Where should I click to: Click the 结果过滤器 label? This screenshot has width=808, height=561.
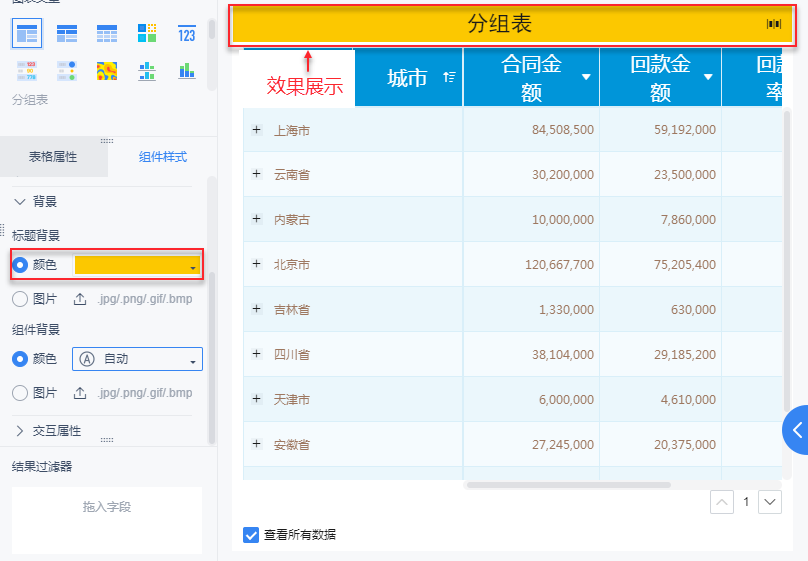(x=42, y=467)
